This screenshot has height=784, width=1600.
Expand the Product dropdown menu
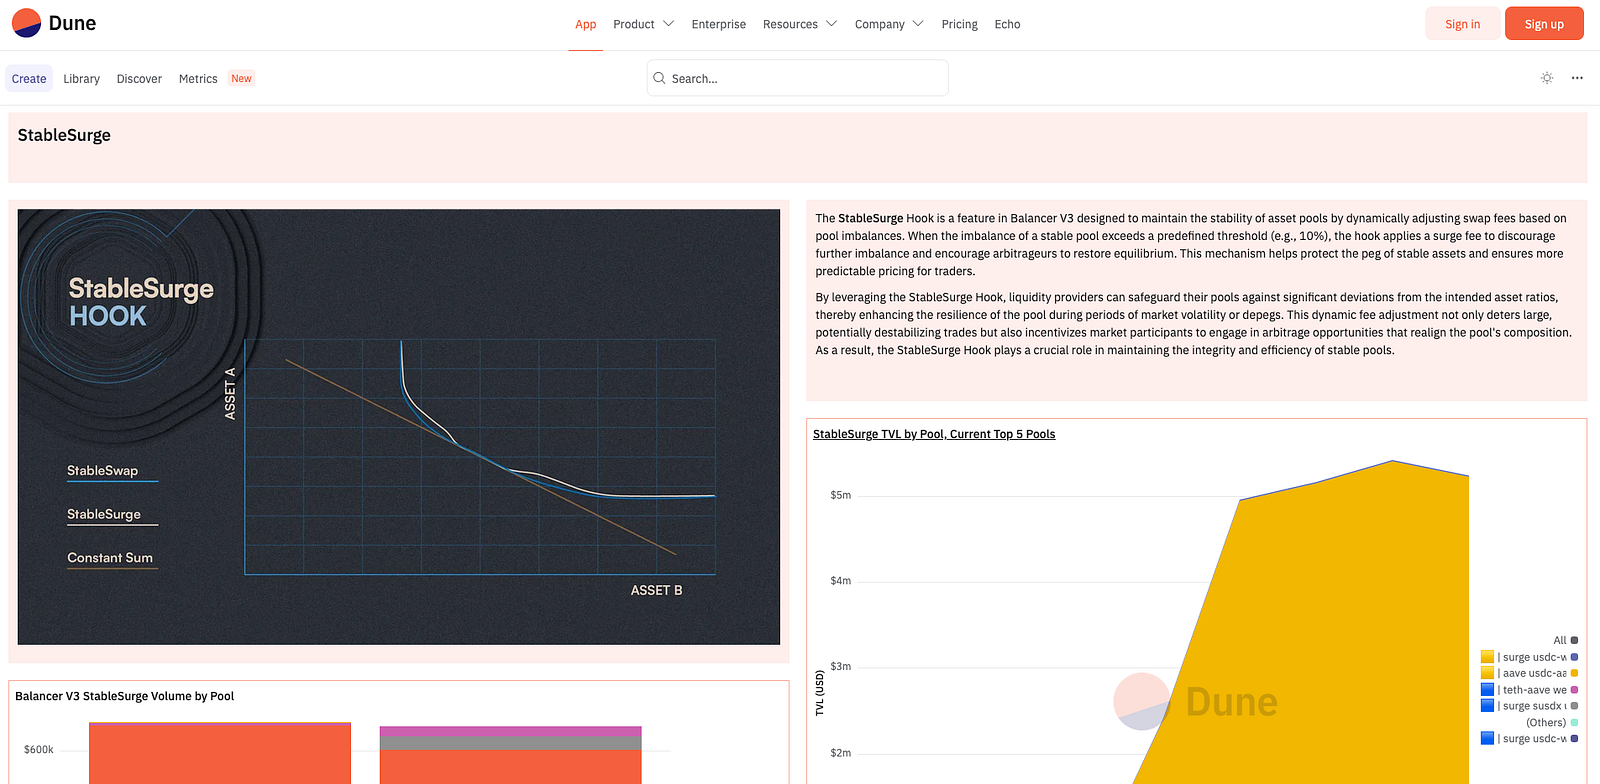[643, 24]
